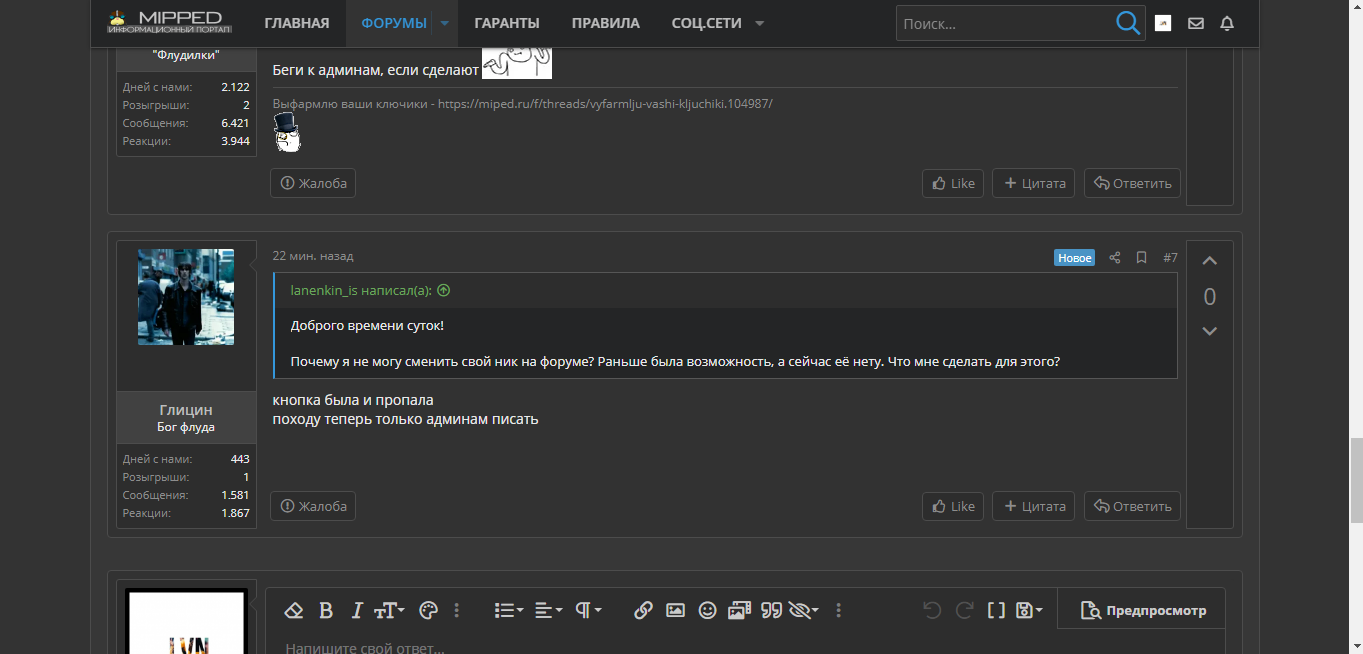Bookmark post #7
1363x654 pixels.
(x=1141, y=258)
